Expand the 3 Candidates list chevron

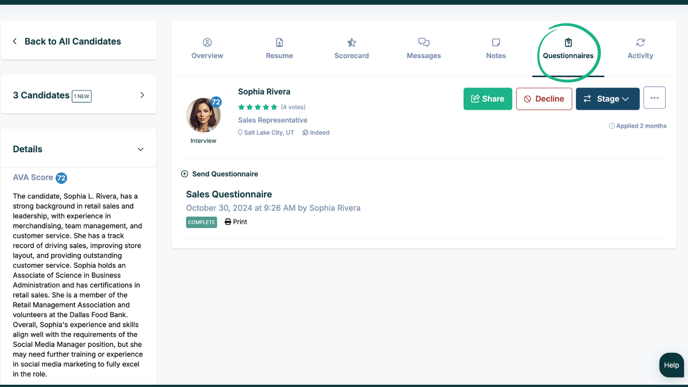tap(142, 95)
